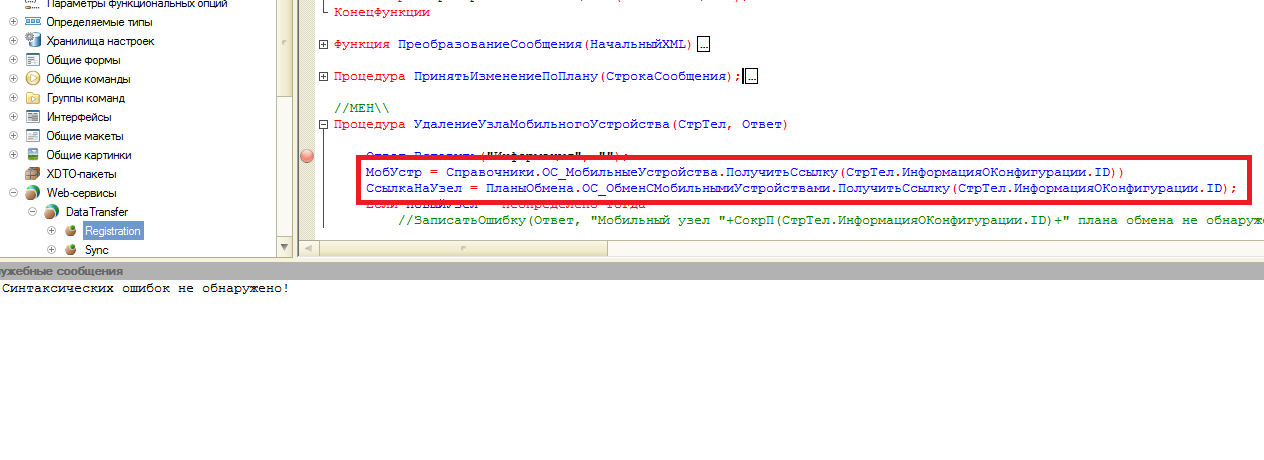
Task: Collapse the Web-сервисы tree node
Action: coord(13,193)
